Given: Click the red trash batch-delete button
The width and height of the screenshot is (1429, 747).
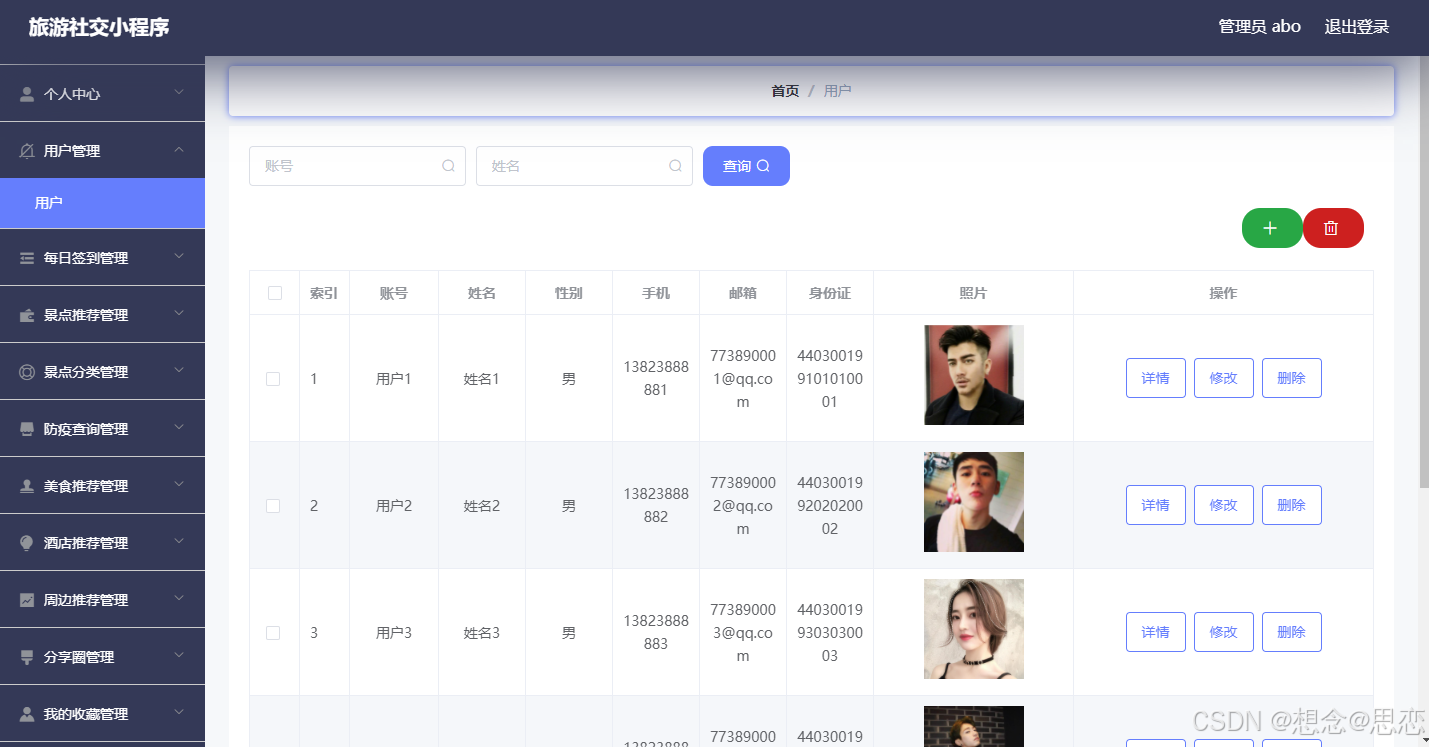Looking at the screenshot, I should click(1333, 228).
